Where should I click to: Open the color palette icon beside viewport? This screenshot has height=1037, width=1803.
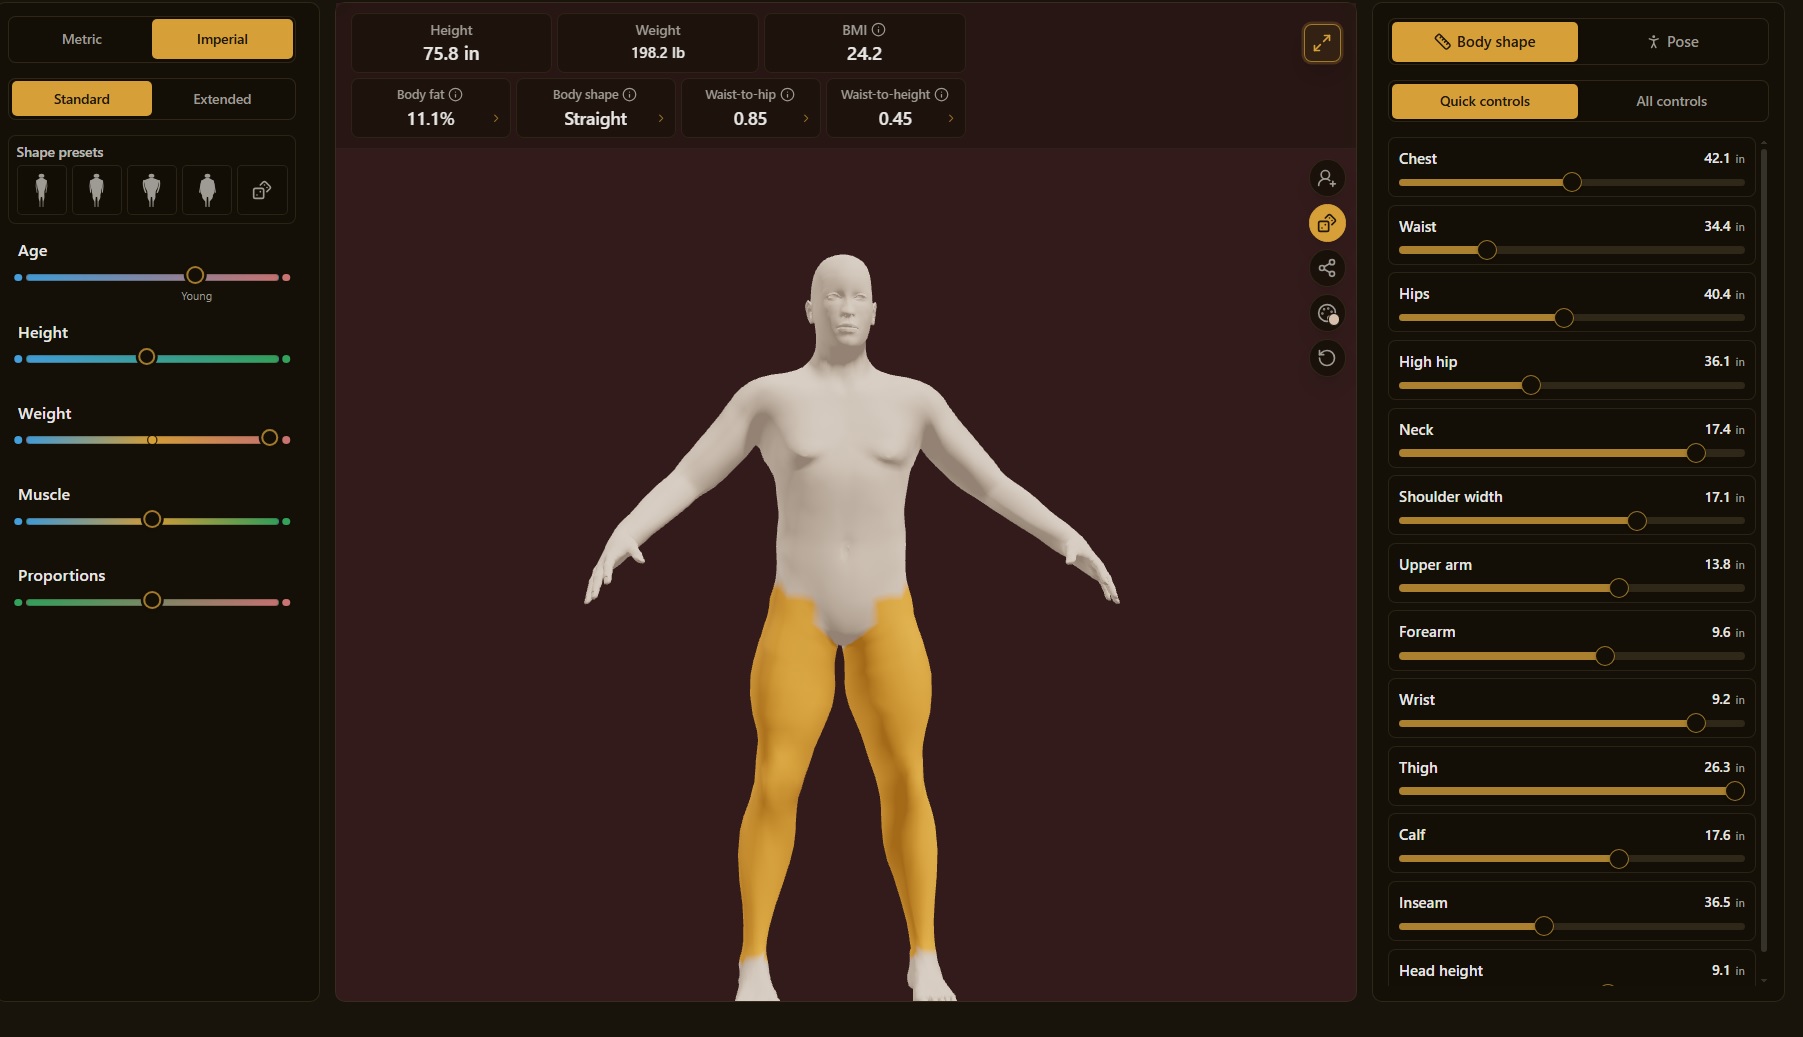click(1327, 314)
